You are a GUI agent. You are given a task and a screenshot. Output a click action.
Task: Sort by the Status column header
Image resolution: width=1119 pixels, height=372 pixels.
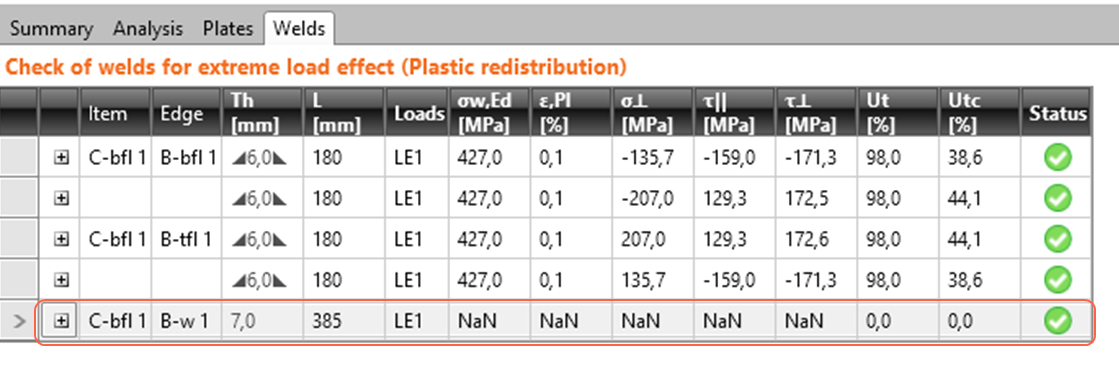click(1058, 113)
